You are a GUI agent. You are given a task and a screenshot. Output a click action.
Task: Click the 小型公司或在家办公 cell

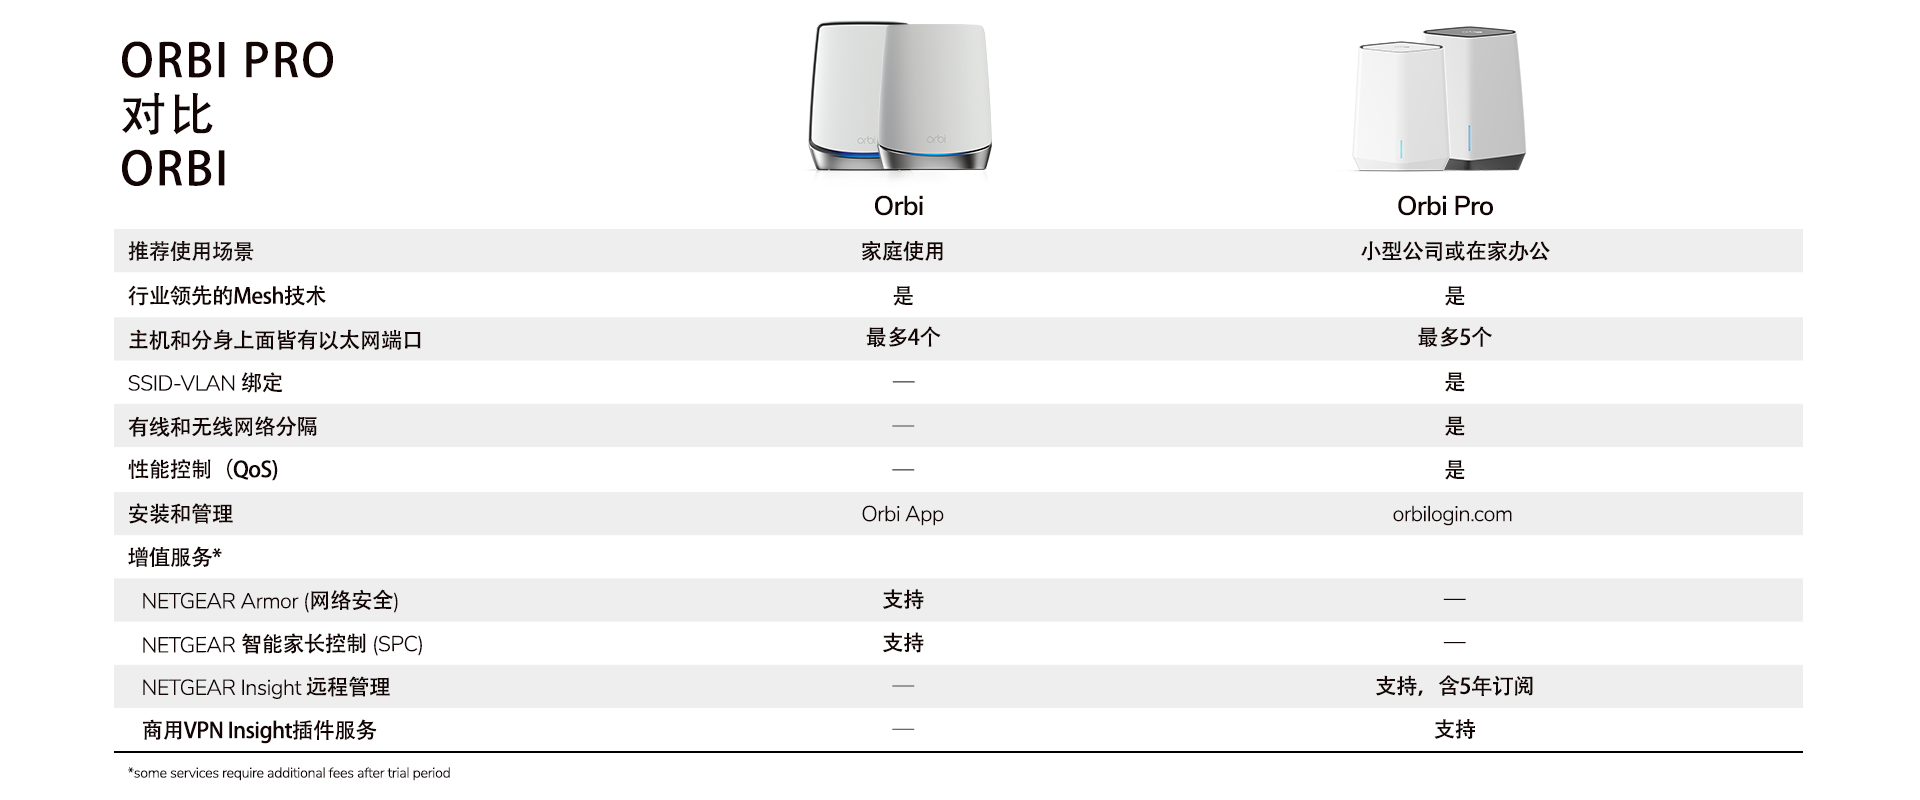(1454, 251)
